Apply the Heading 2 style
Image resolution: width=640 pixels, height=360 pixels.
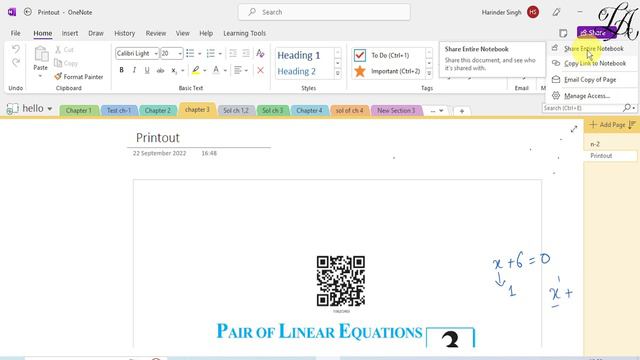(297, 71)
